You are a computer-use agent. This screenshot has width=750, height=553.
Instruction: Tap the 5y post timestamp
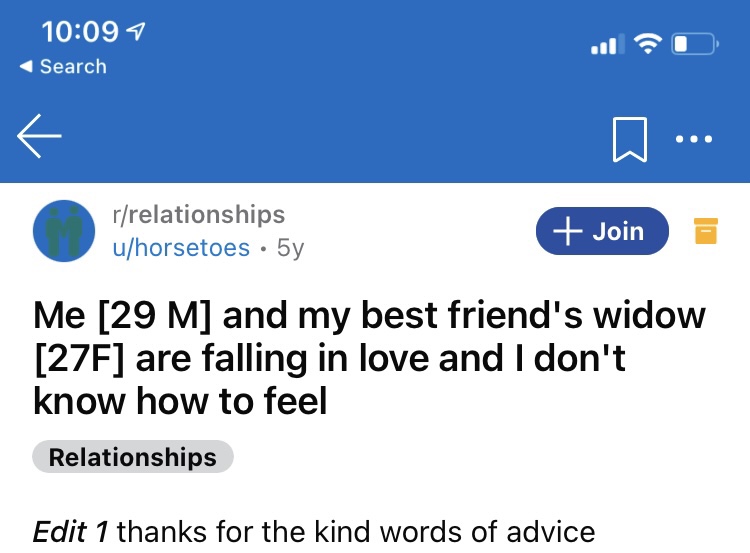pos(290,247)
